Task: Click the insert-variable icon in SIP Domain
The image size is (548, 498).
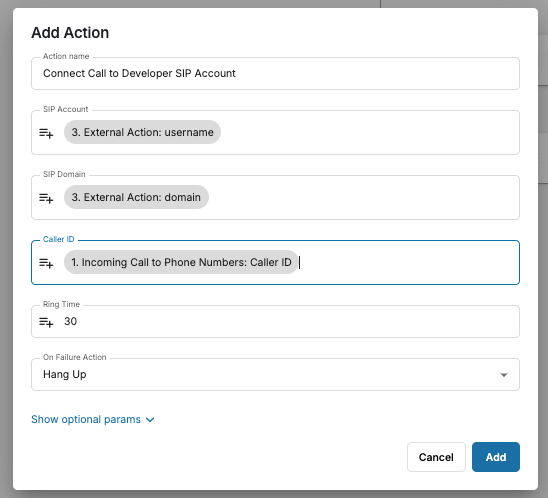Action: coord(46,198)
